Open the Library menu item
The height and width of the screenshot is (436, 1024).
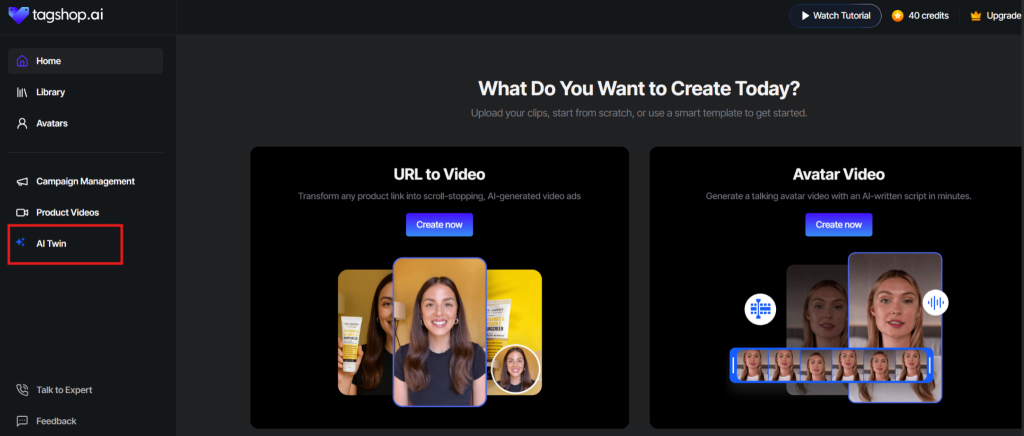[x=50, y=92]
